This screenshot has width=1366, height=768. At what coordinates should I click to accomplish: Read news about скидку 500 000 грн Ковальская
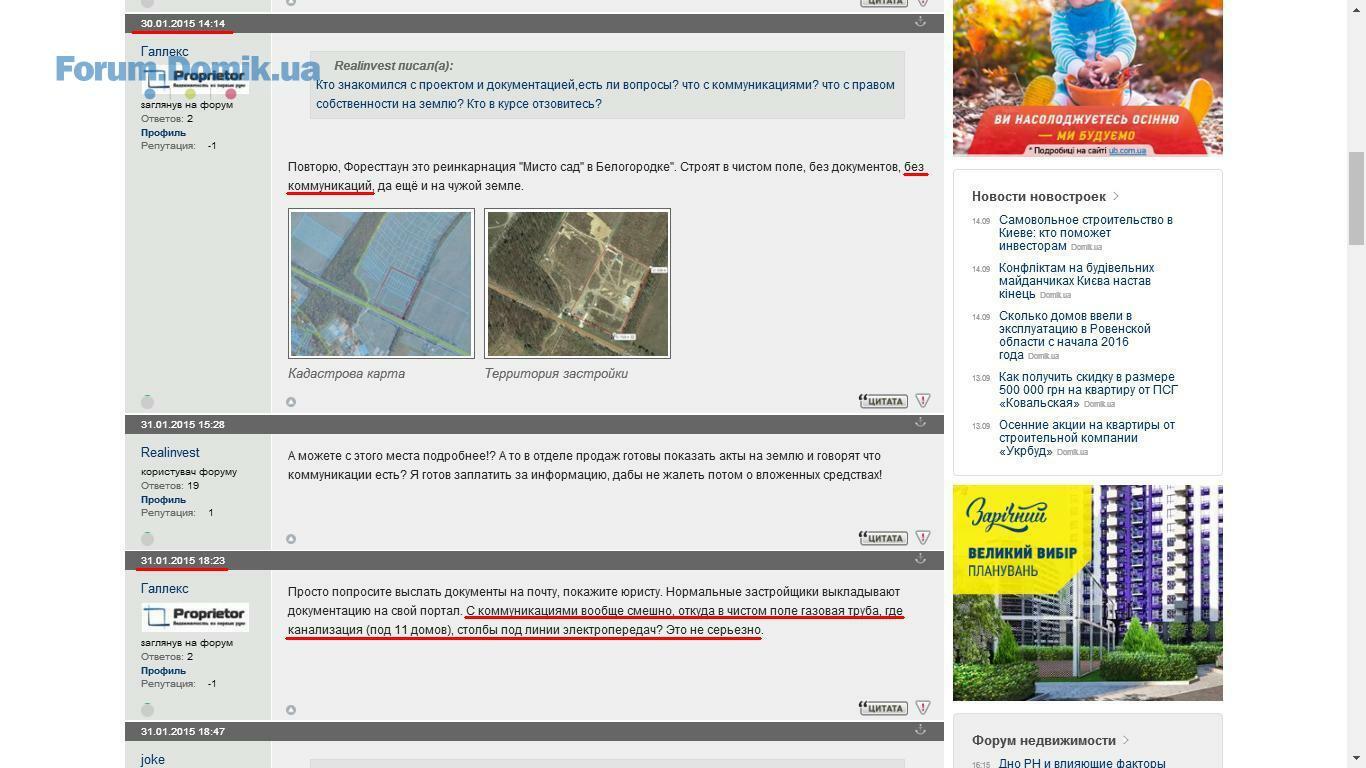pos(1088,390)
